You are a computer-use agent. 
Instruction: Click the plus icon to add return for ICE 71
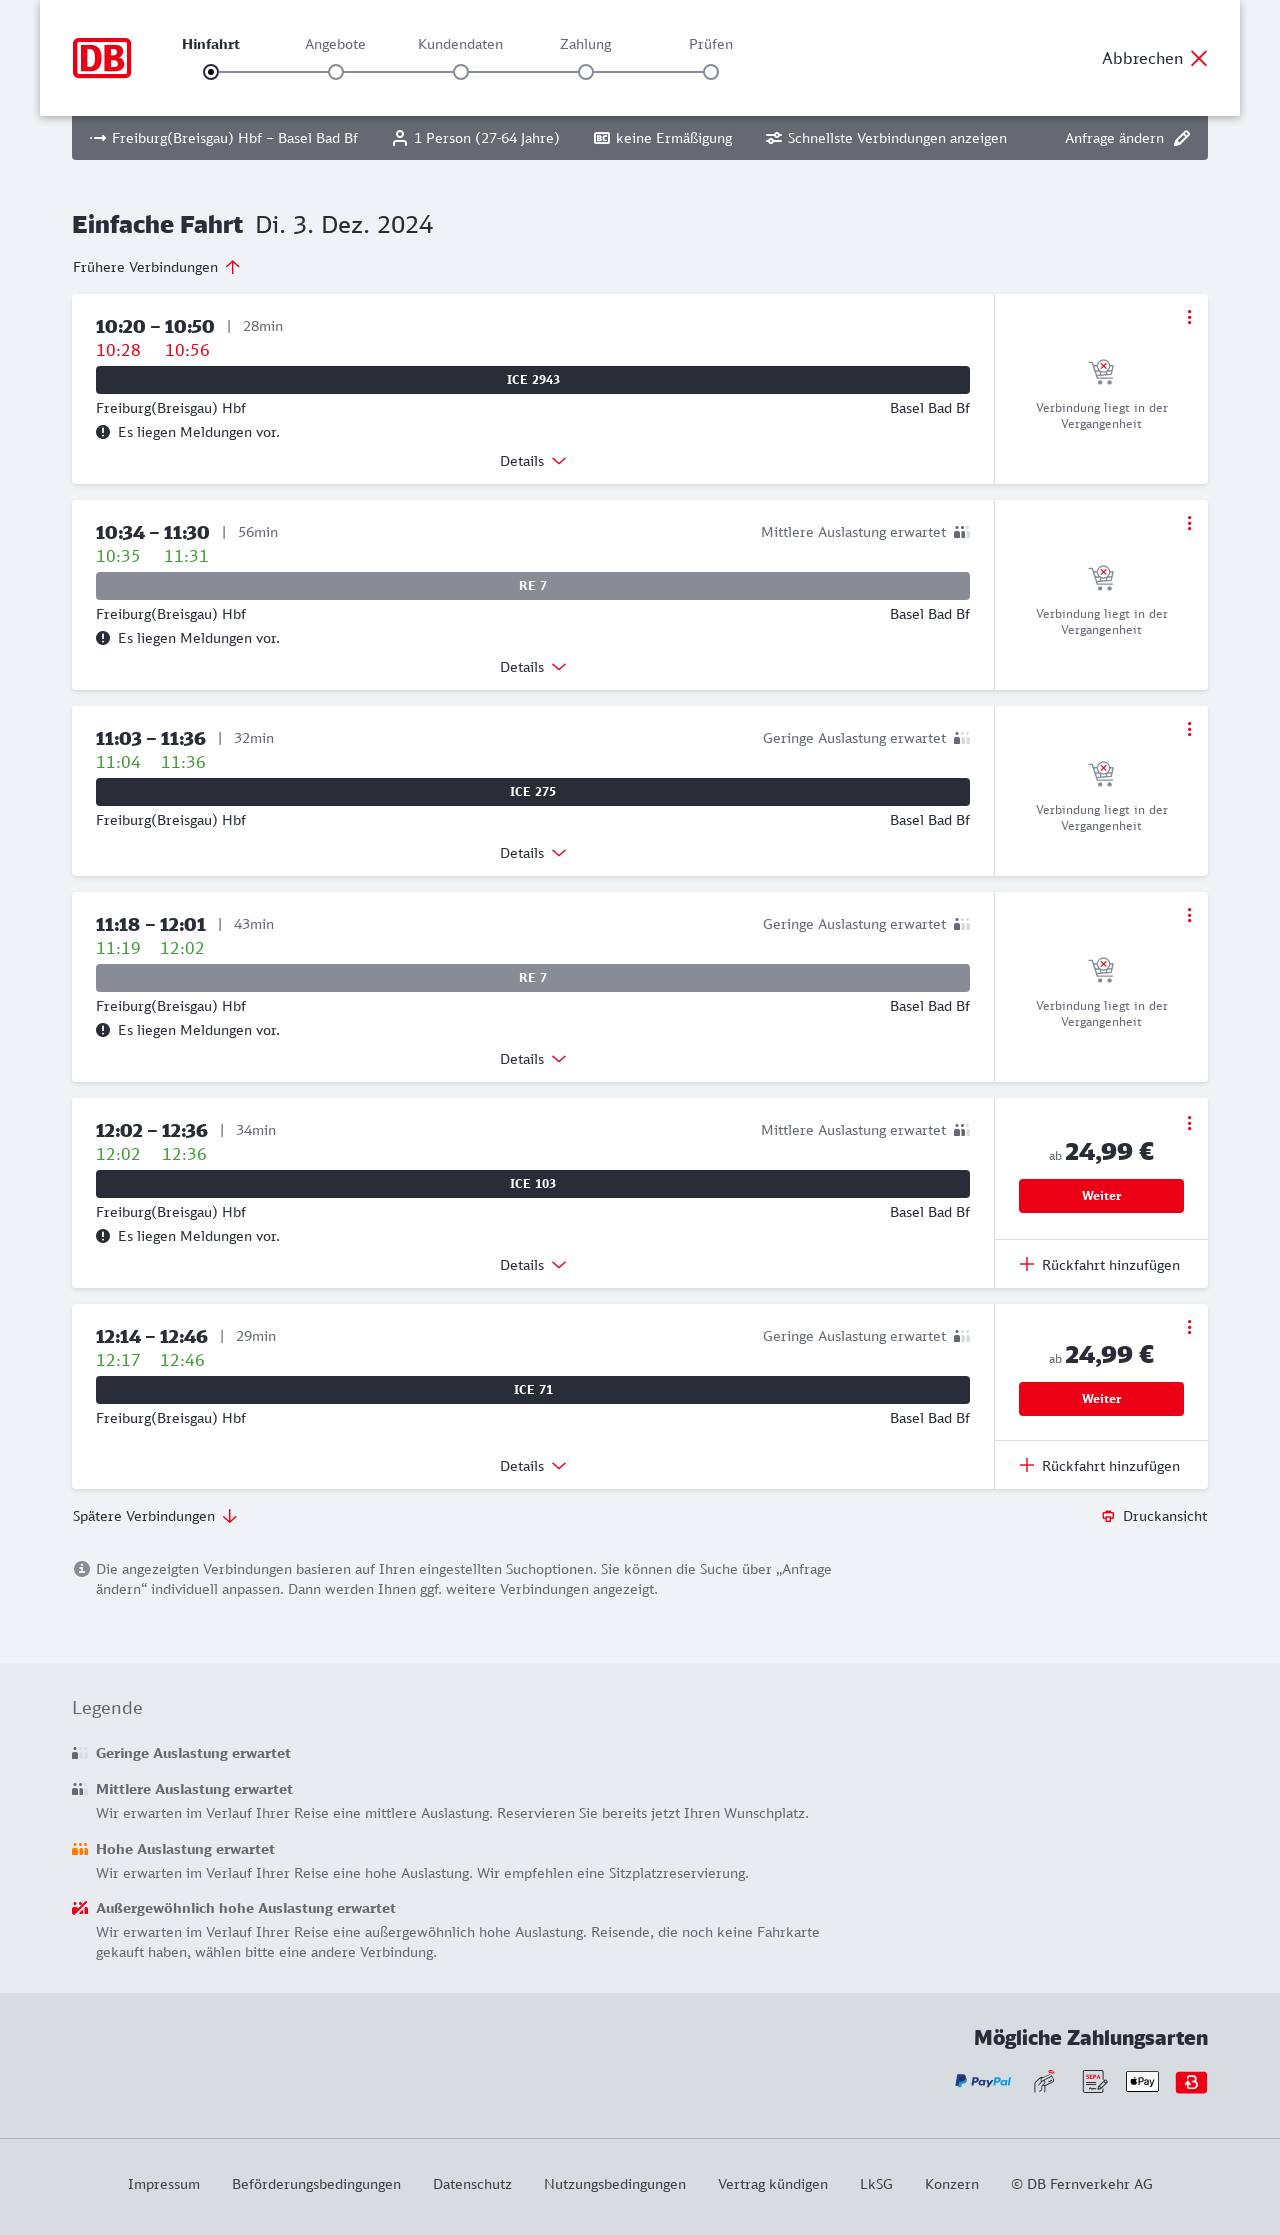[x=1027, y=1465]
